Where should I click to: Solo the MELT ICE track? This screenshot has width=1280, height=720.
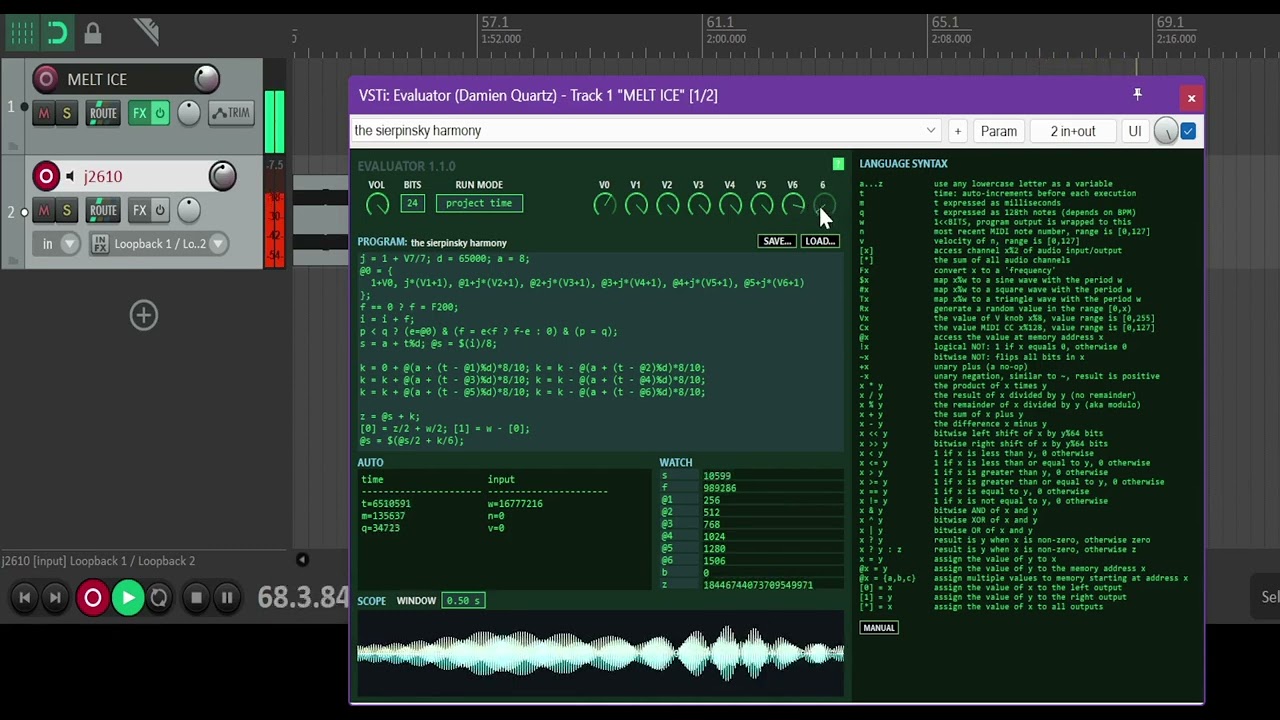click(x=67, y=113)
